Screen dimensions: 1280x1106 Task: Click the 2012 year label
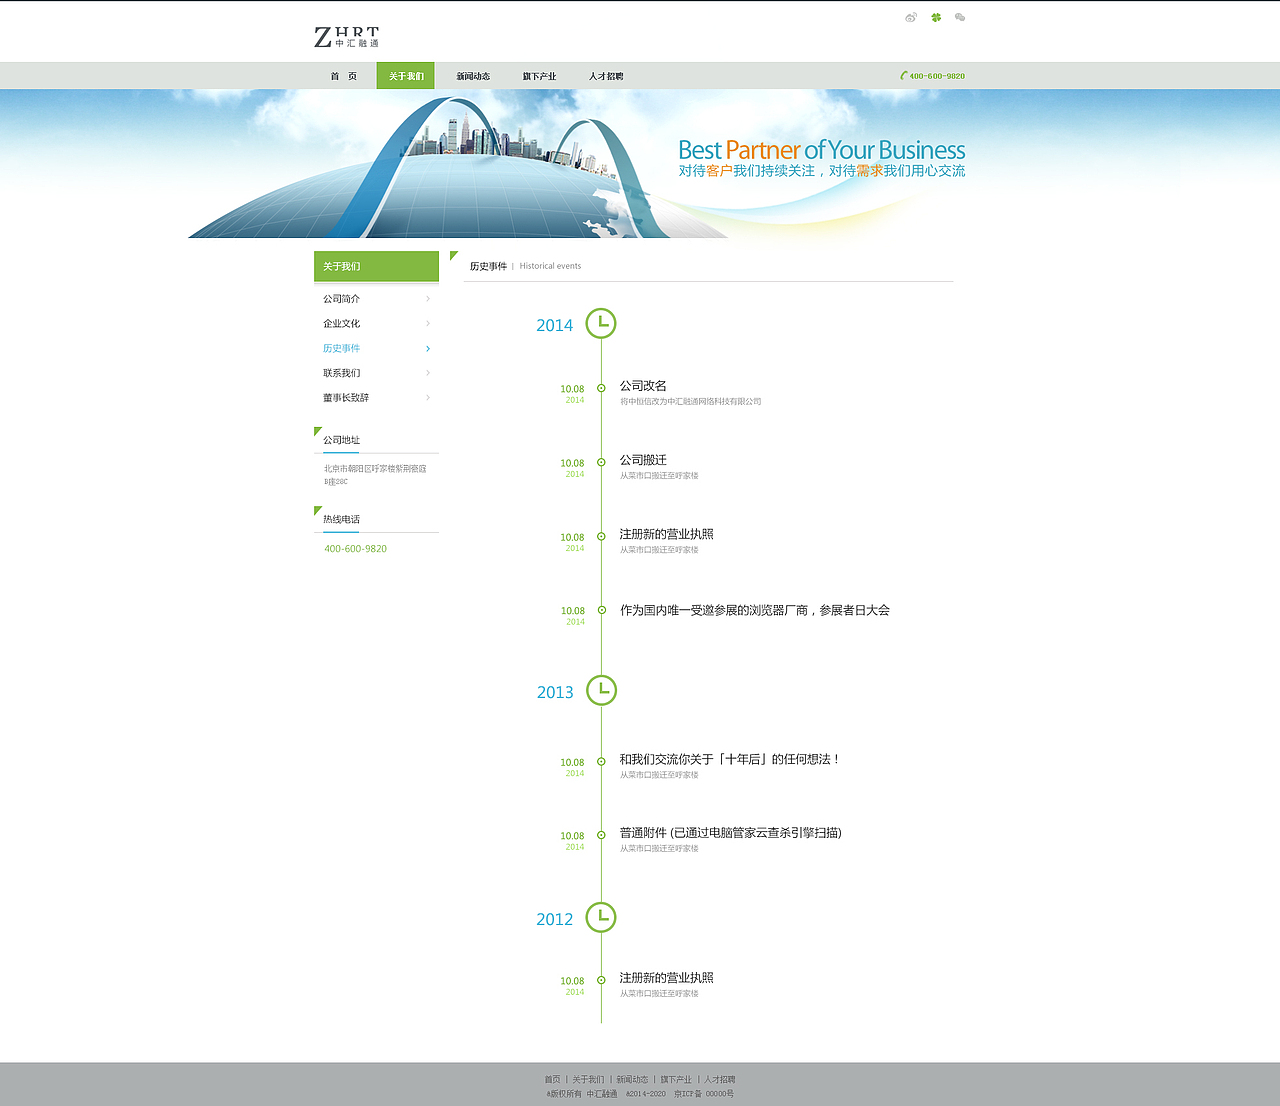point(554,919)
